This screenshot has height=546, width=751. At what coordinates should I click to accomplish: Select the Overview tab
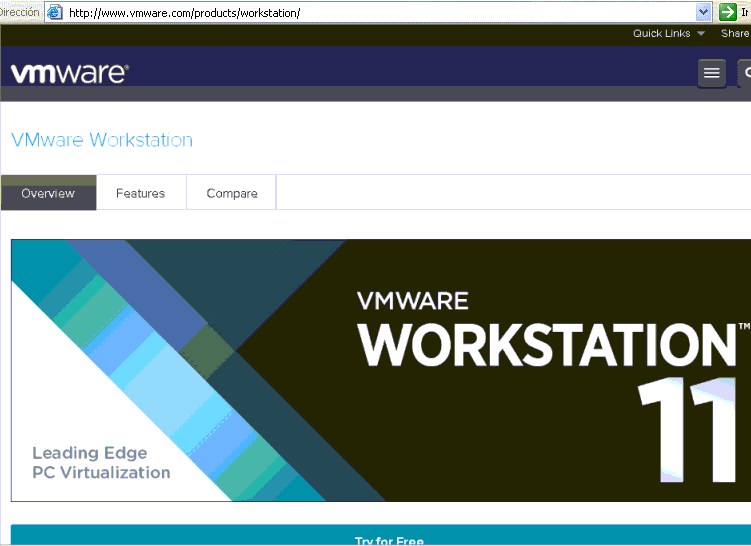pos(48,193)
